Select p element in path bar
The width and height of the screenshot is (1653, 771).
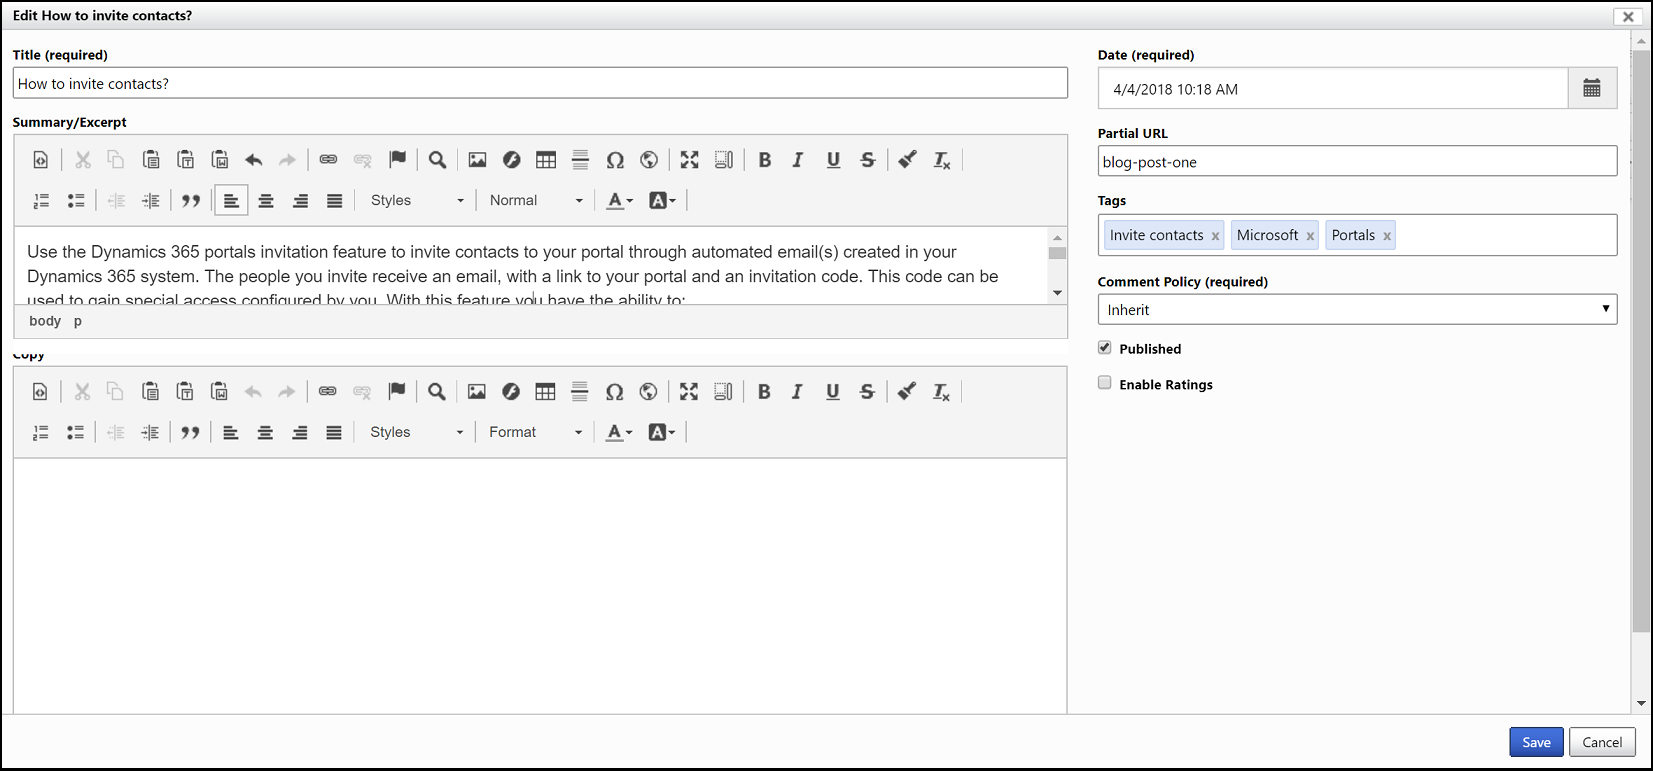[x=78, y=321]
